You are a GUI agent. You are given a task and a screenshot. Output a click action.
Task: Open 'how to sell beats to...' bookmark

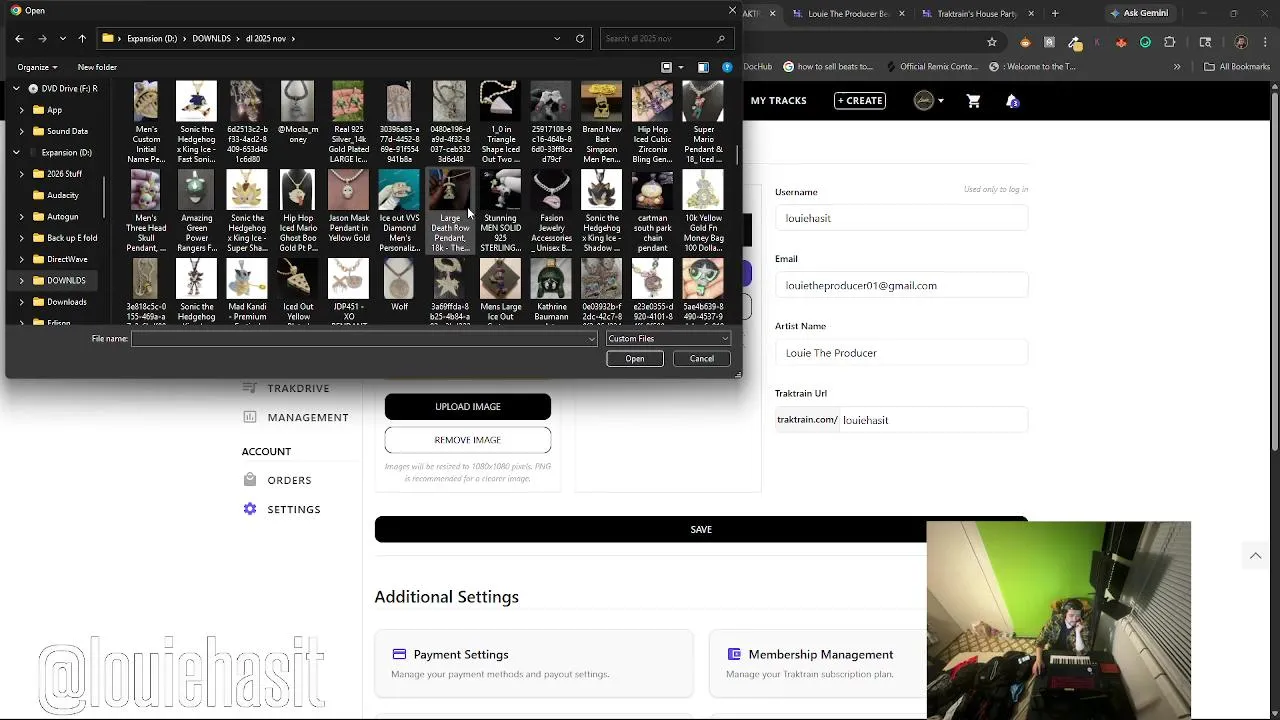click(827, 67)
